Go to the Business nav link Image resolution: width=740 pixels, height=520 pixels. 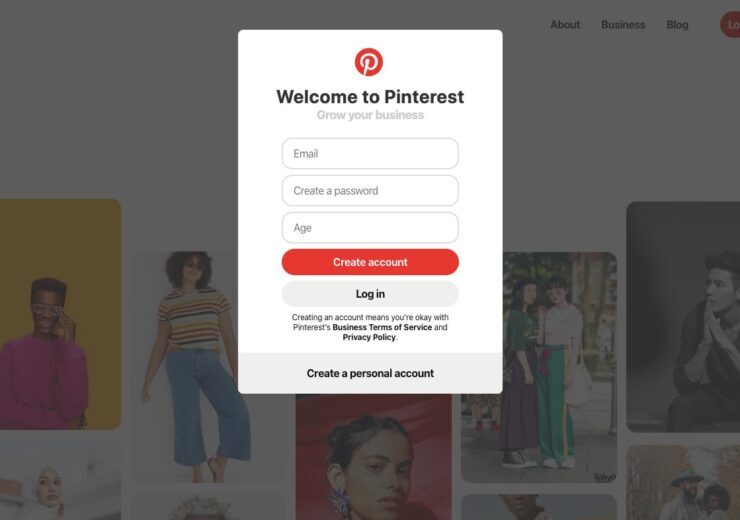click(623, 25)
